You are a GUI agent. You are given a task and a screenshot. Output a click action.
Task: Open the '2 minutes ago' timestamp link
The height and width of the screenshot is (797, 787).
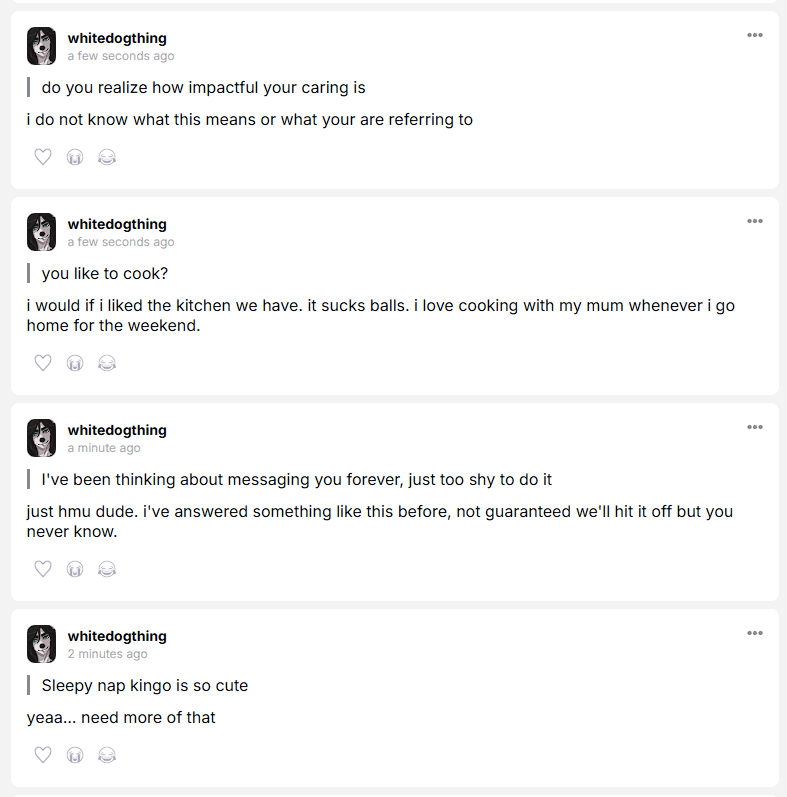pos(107,654)
